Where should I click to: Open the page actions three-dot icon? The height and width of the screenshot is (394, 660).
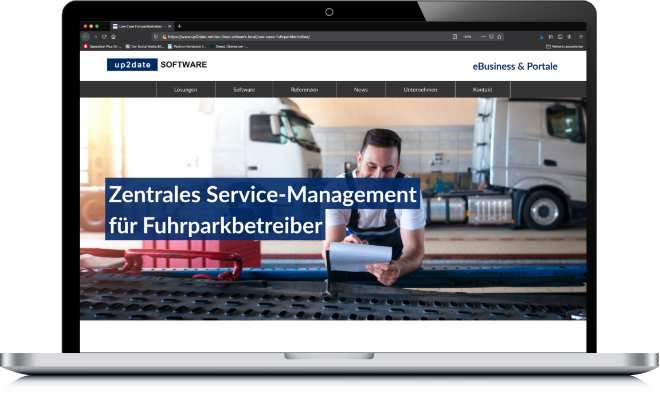click(483, 37)
